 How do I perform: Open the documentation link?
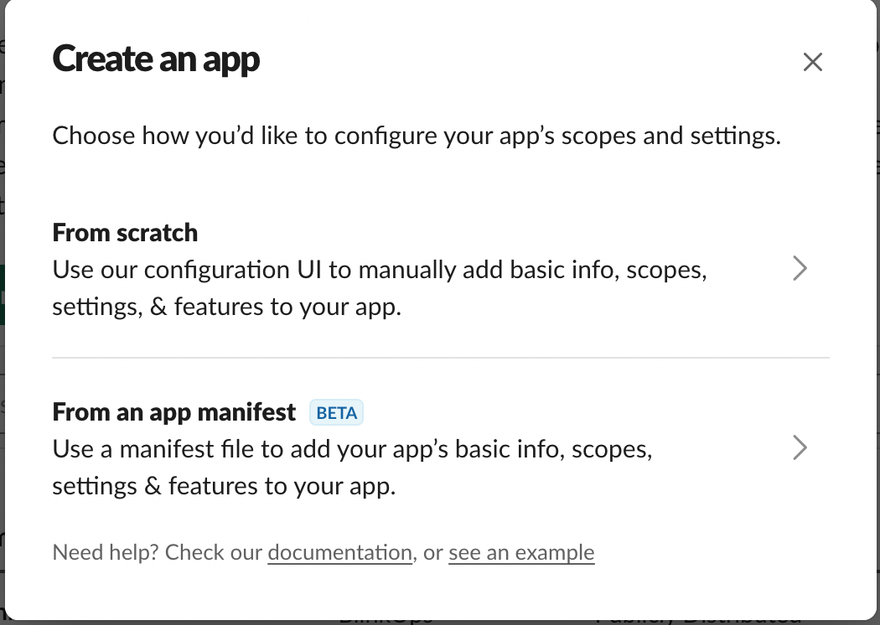click(x=340, y=553)
